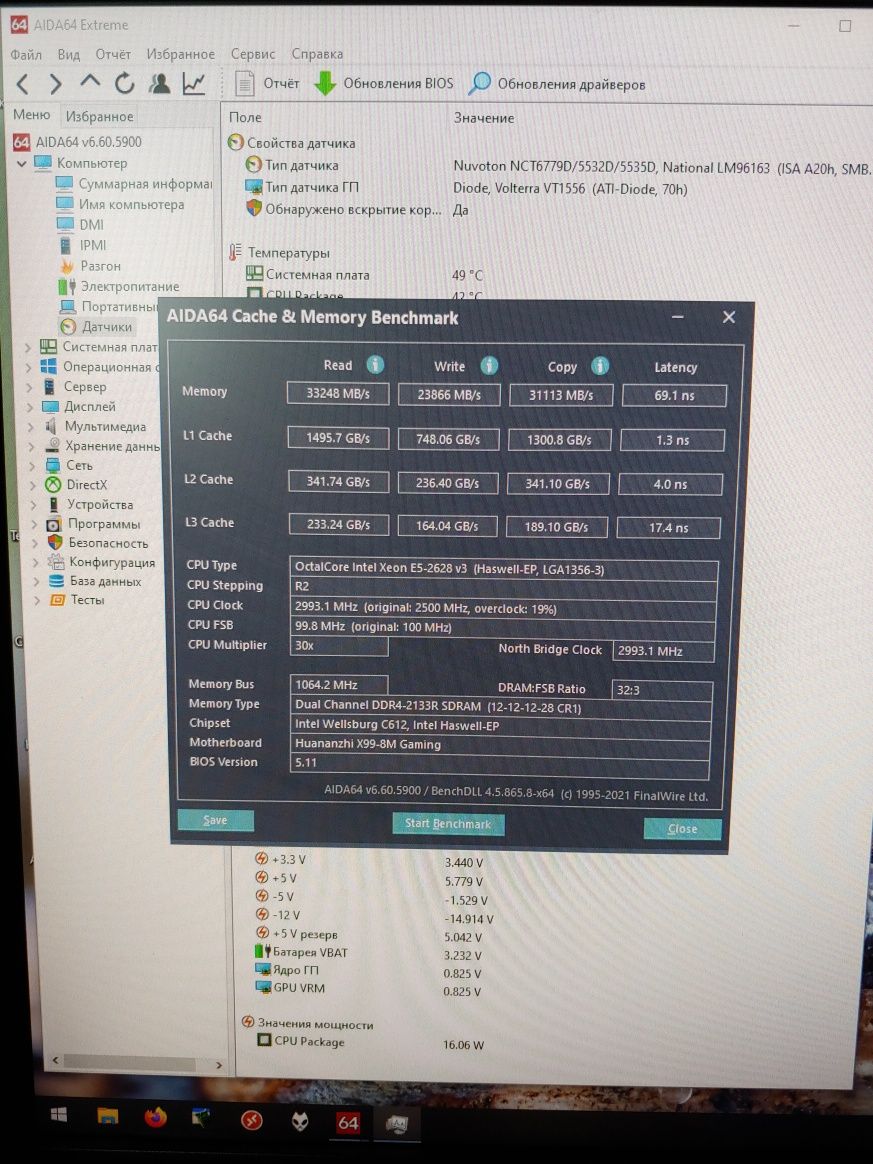Select the Системная плата temperature row
The width and height of the screenshot is (873, 1164).
[x=364, y=275]
